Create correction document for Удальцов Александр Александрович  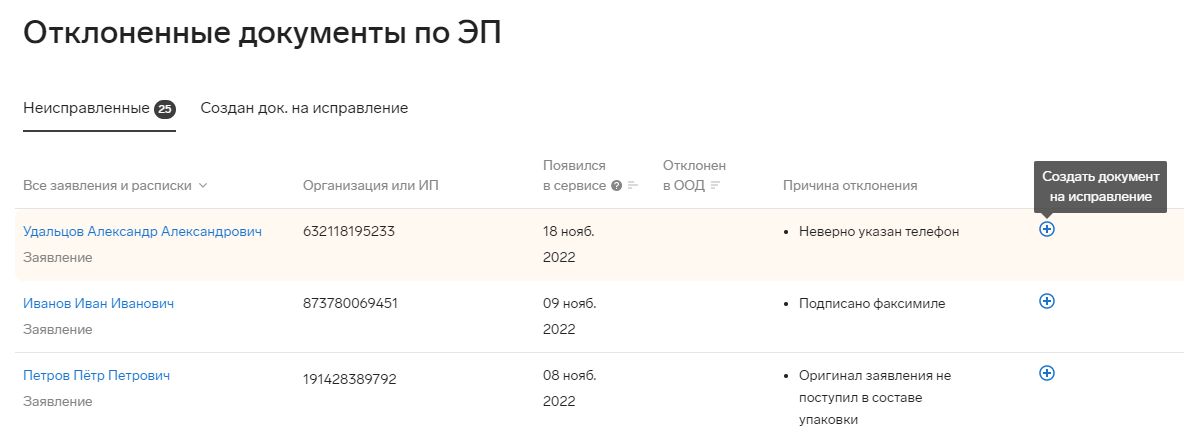(x=1047, y=229)
